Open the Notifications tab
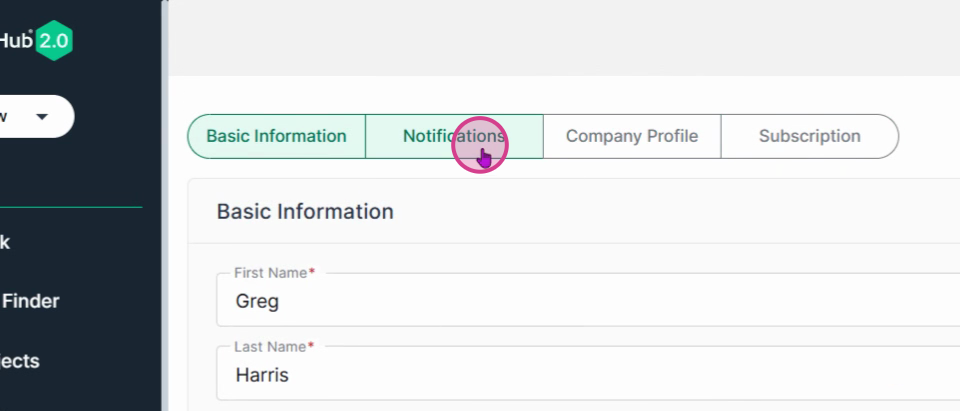The height and width of the screenshot is (411, 960). point(454,136)
